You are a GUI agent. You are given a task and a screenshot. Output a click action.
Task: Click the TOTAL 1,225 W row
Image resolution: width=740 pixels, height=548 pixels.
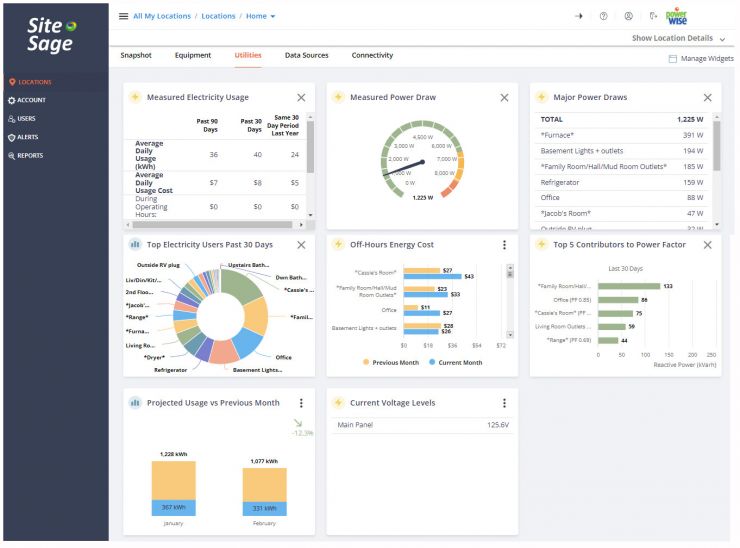point(622,119)
